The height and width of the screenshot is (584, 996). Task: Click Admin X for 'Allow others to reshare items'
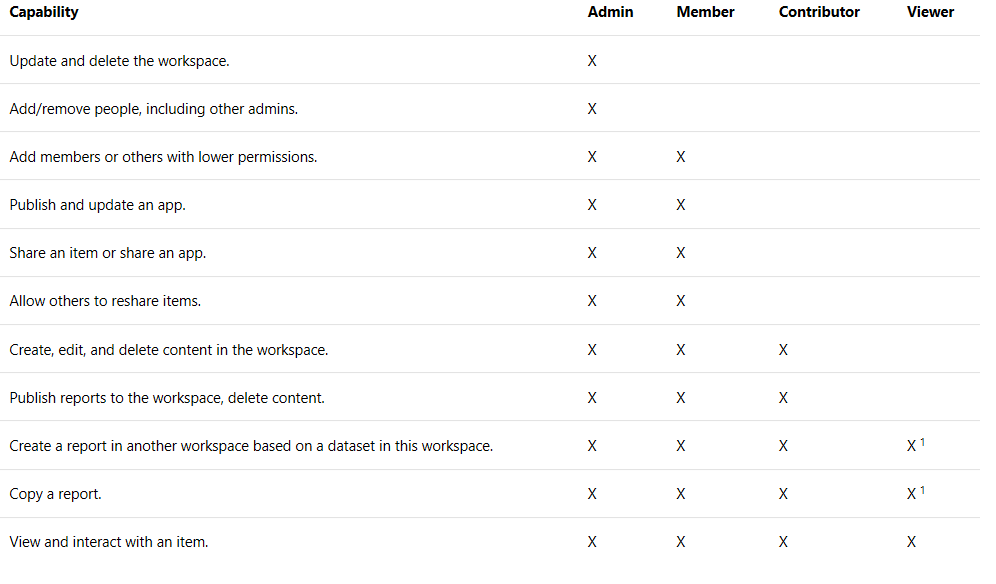click(x=592, y=301)
